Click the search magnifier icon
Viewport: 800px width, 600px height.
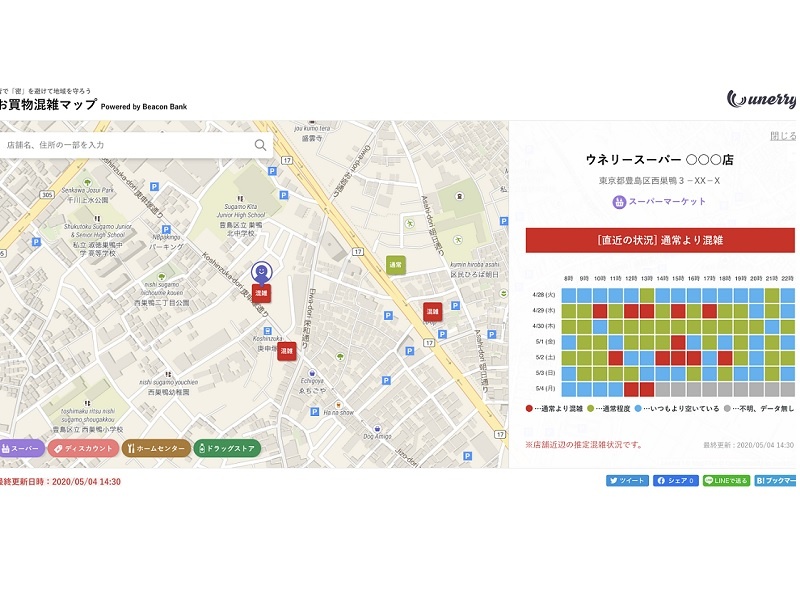[x=260, y=145]
